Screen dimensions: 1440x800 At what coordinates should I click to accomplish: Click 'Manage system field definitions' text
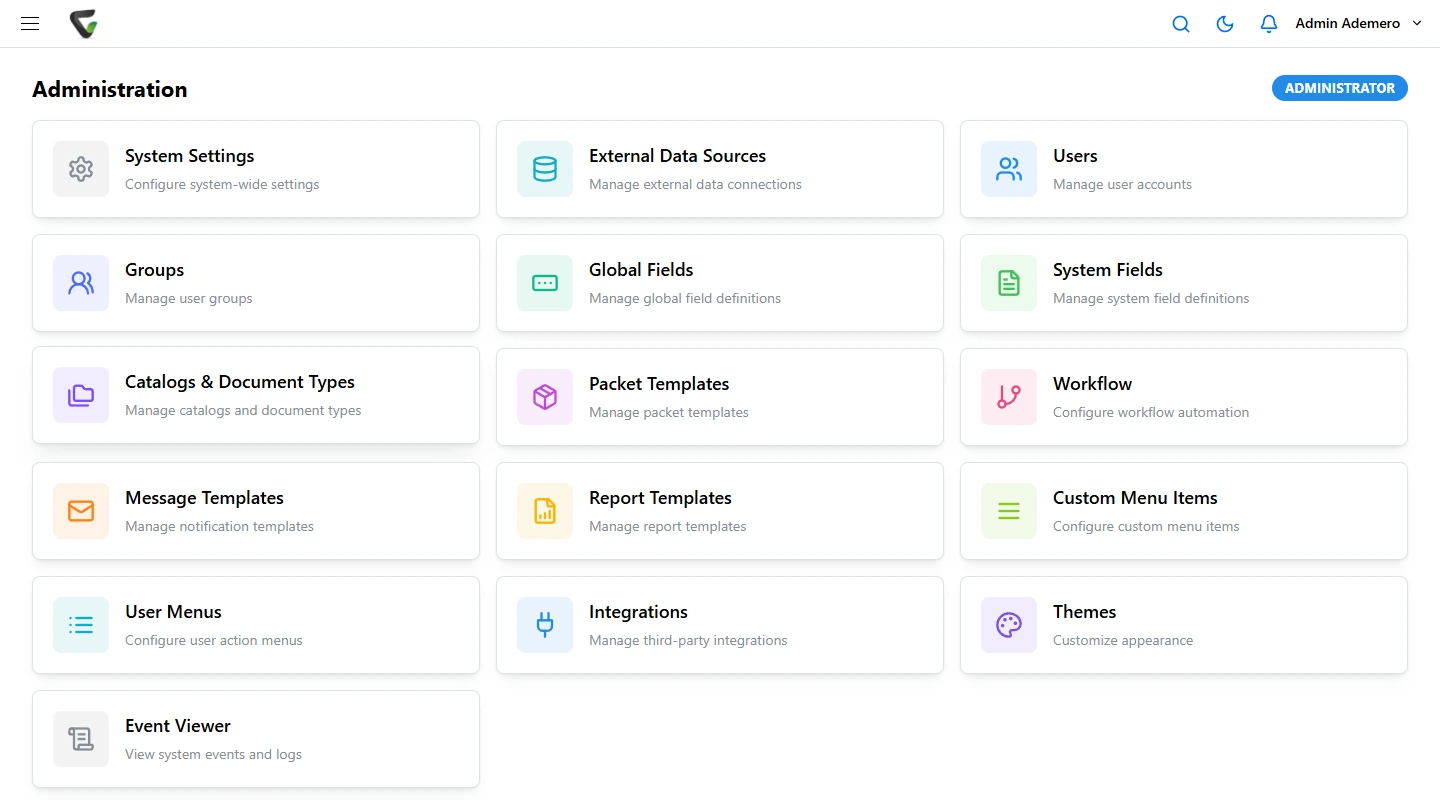[x=1151, y=298]
